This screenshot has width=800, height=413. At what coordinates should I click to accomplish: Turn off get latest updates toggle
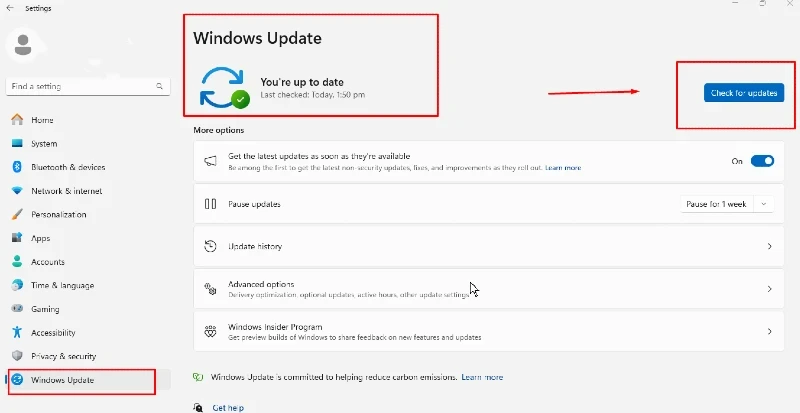pyautogui.click(x=762, y=161)
